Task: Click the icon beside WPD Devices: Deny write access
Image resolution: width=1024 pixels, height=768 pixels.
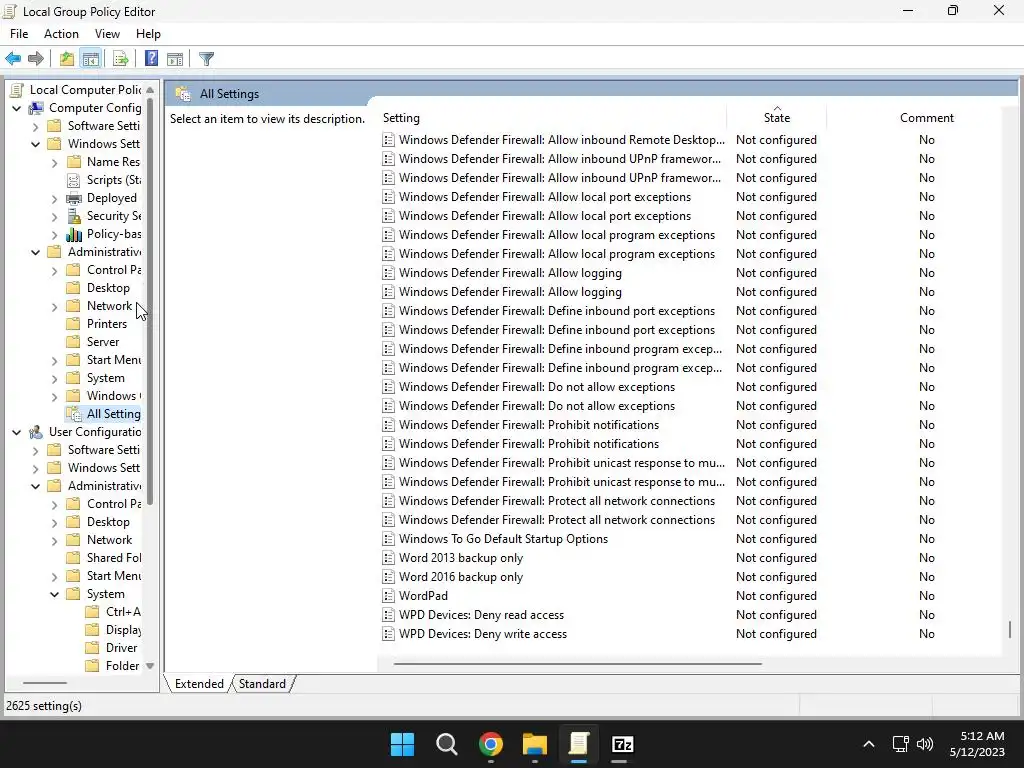Action: (x=389, y=633)
